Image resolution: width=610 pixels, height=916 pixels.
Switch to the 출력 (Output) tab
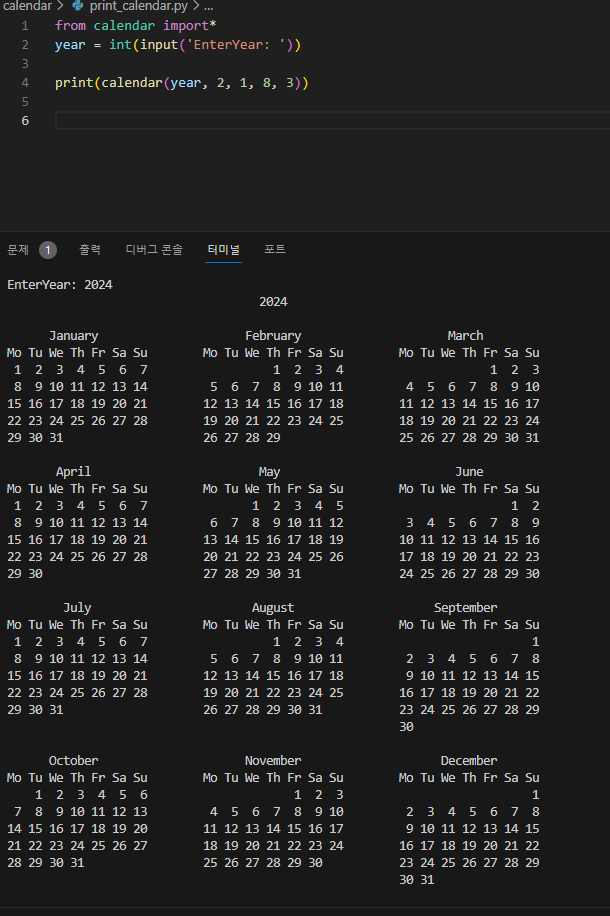[90, 250]
